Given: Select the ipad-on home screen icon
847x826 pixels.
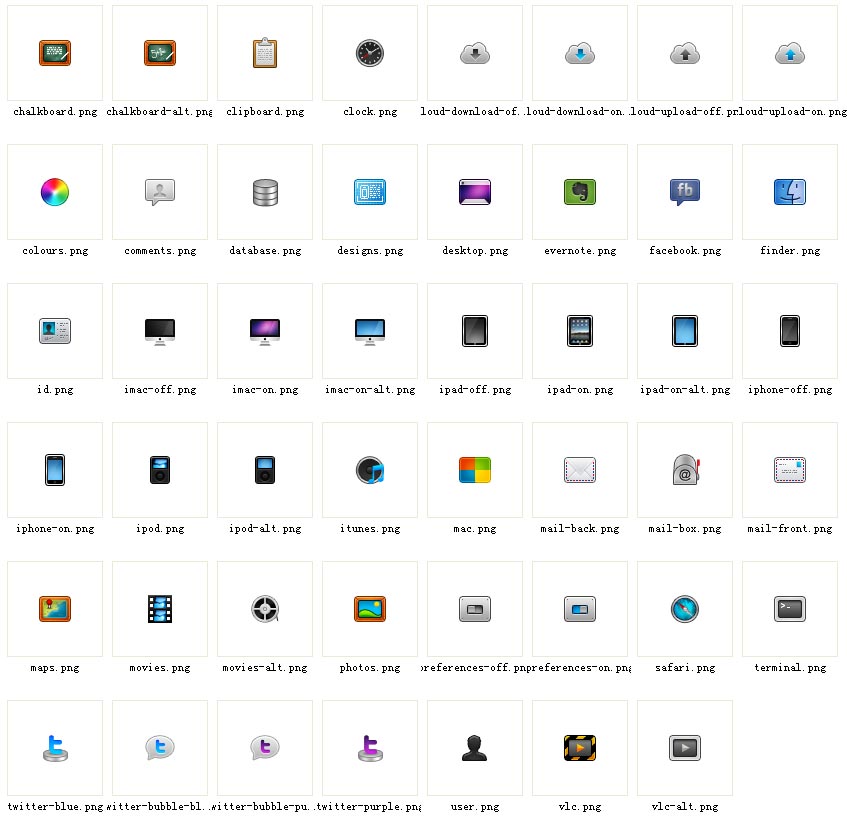Looking at the screenshot, I should click(x=580, y=331).
